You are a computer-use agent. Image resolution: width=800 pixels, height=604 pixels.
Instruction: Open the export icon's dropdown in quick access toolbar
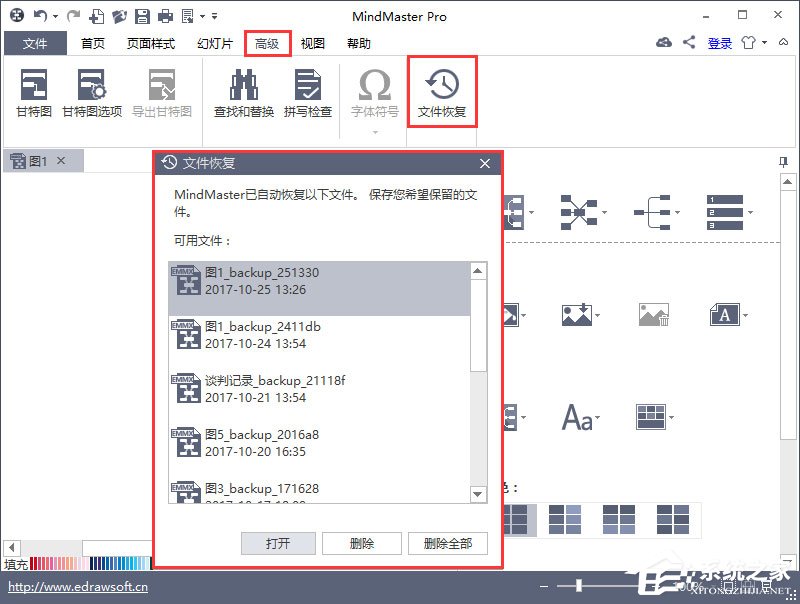coord(201,15)
